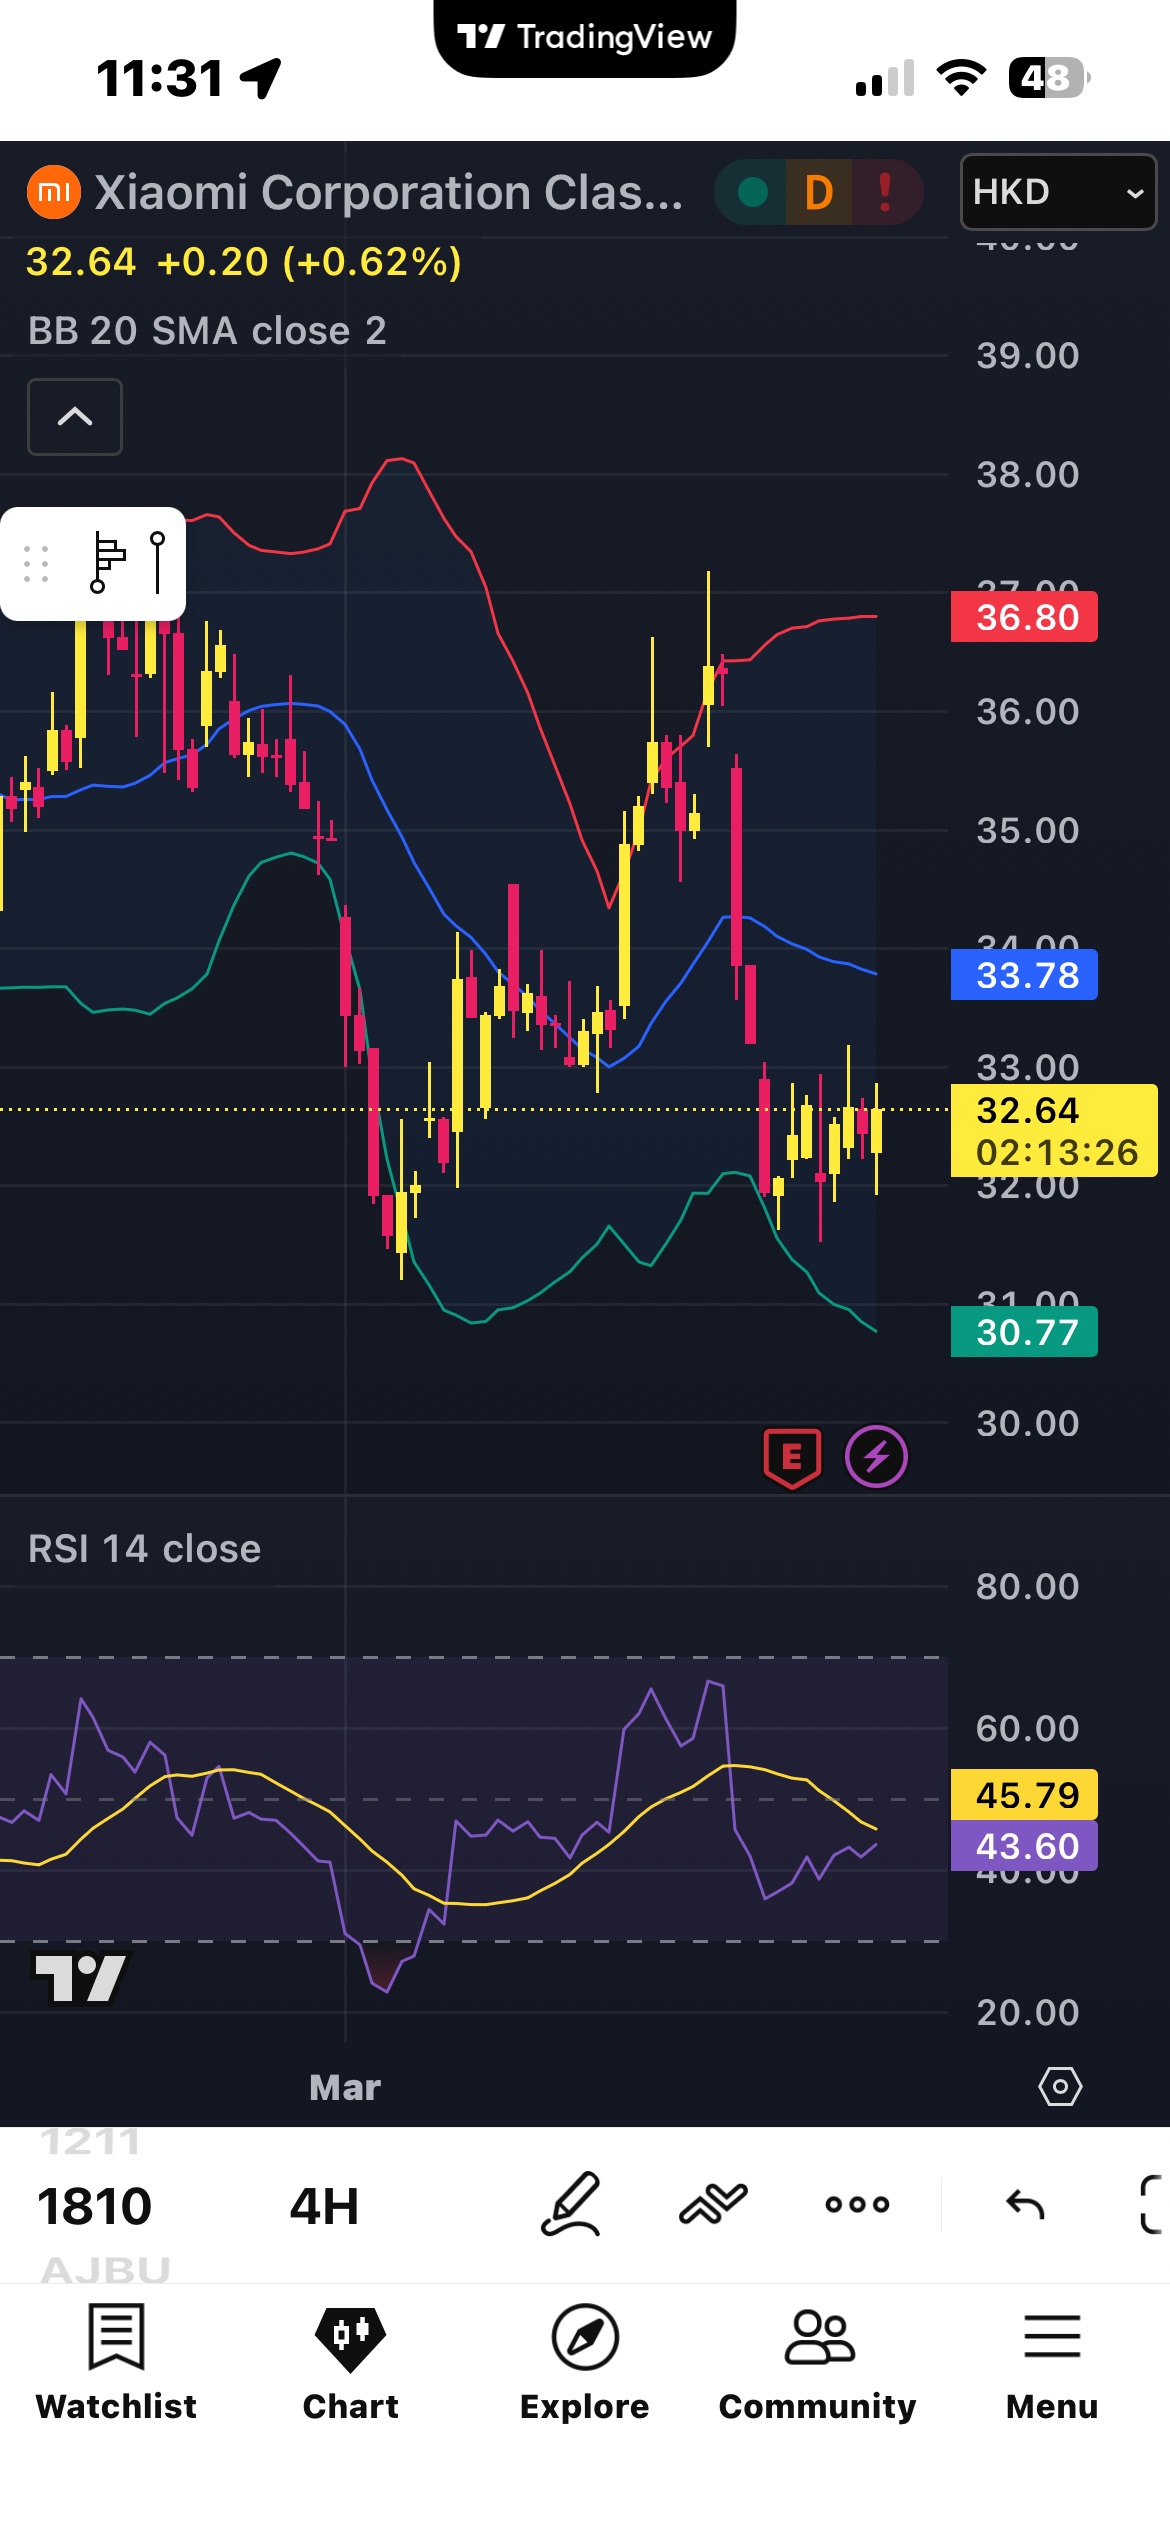Open the BB 20 SMA close indicator label

tap(207, 331)
